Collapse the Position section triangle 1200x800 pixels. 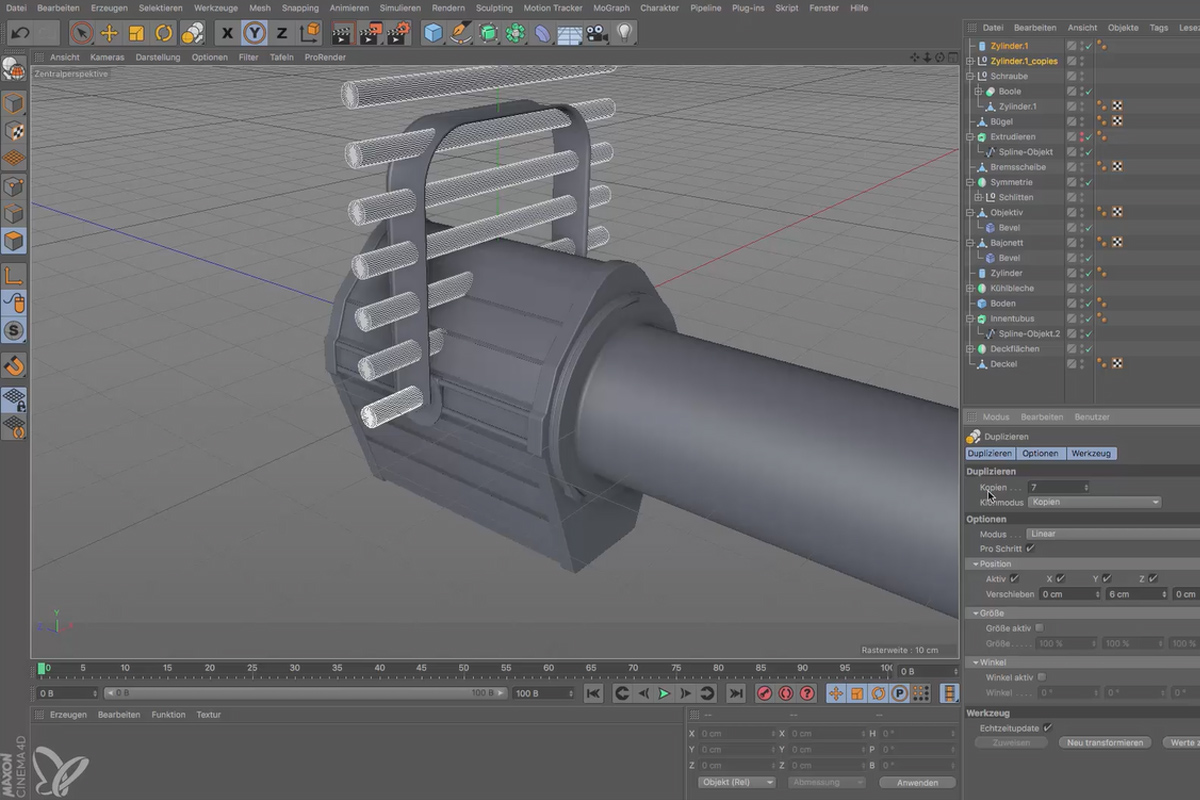tap(976, 564)
